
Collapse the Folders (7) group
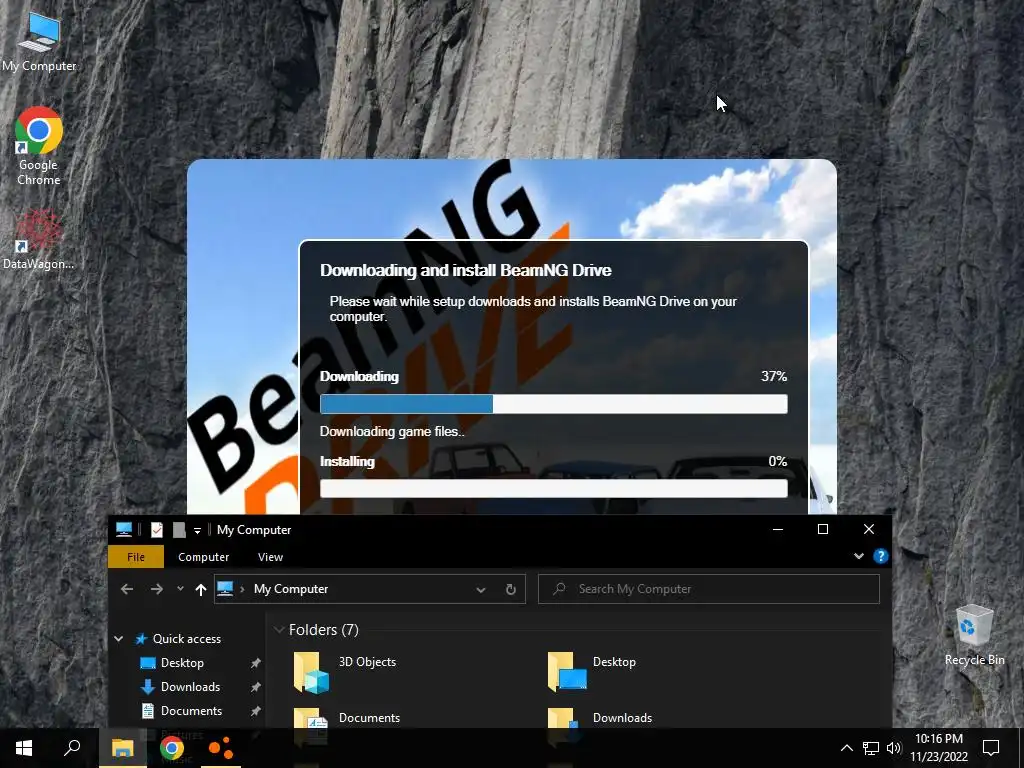pyautogui.click(x=280, y=630)
